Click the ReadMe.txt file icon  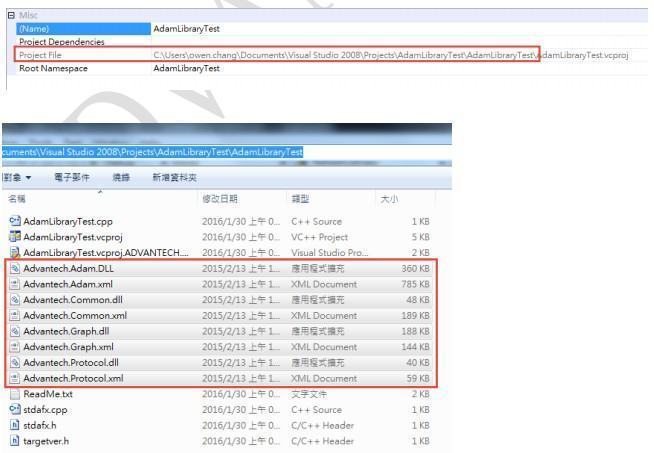15,394
